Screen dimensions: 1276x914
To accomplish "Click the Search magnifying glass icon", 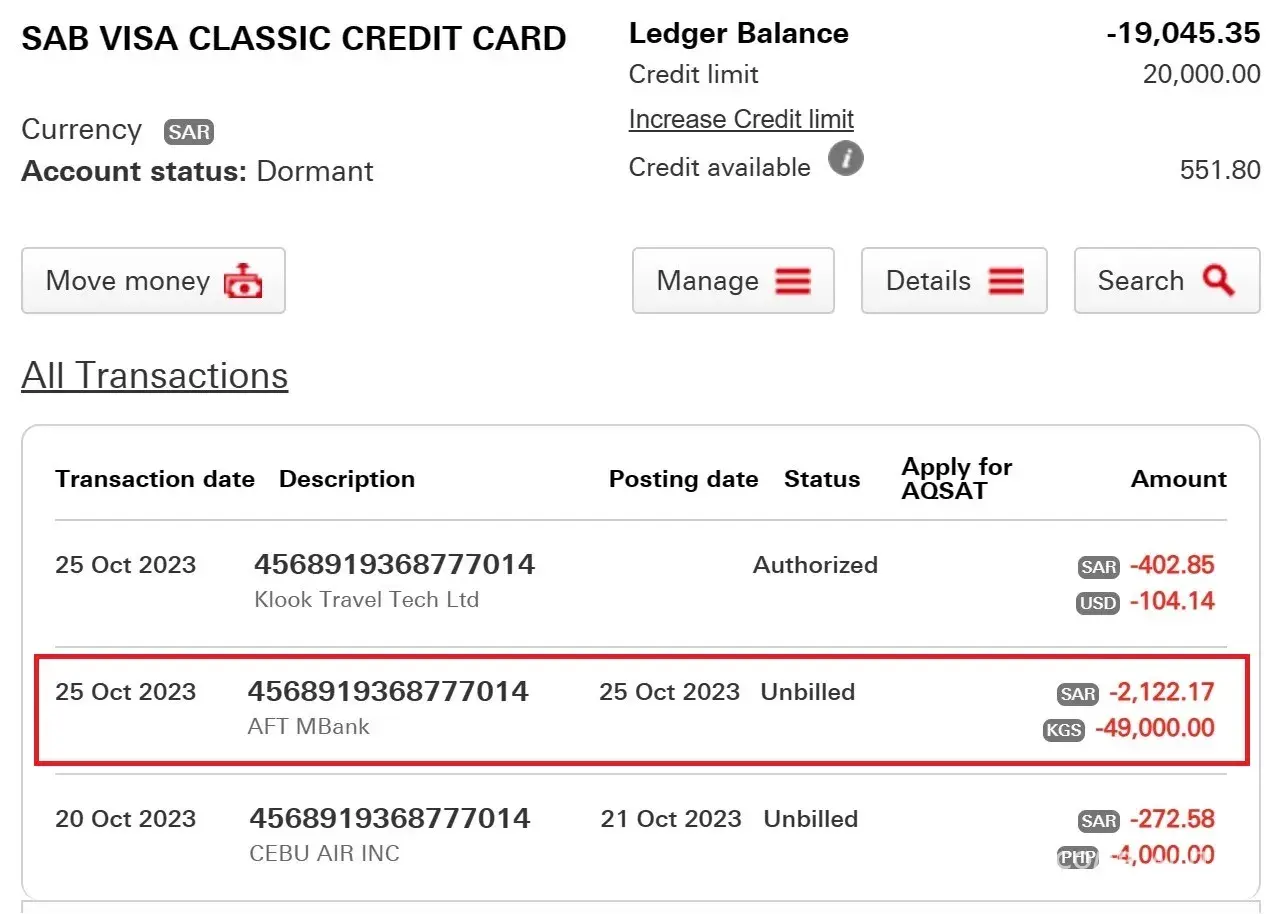I will (x=1218, y=280).
